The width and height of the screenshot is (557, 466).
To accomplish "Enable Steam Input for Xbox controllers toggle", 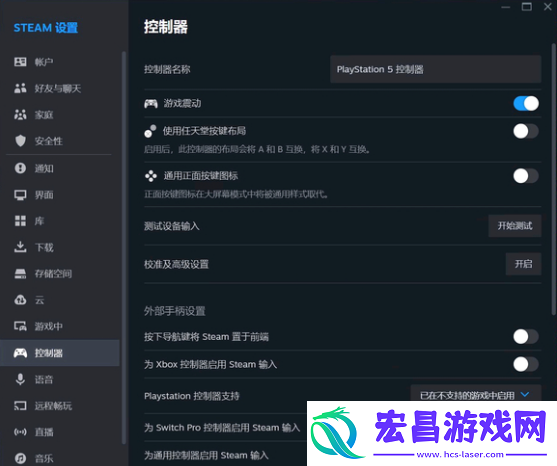I will (526, 364).
